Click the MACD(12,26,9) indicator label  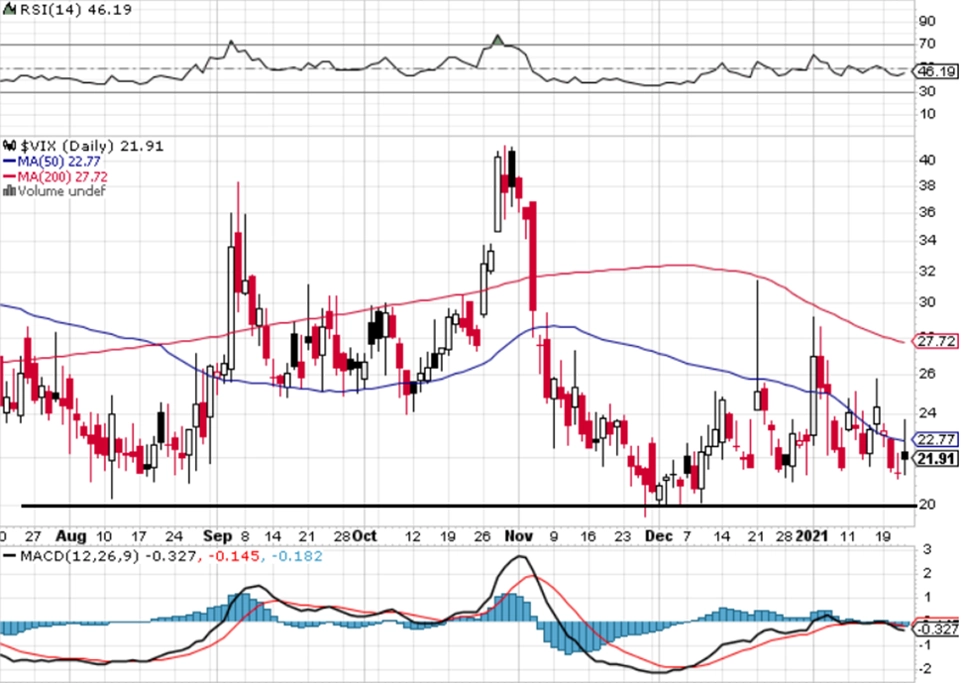(x=80, y=556)
